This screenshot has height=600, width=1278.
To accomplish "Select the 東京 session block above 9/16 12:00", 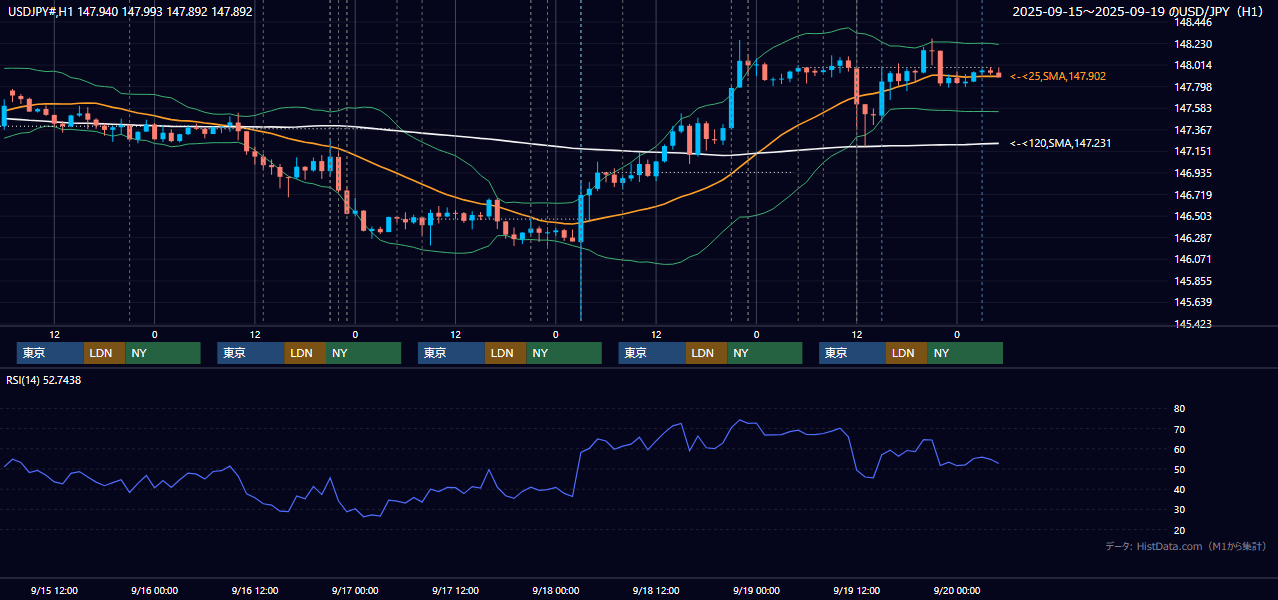I will point(251,353).
